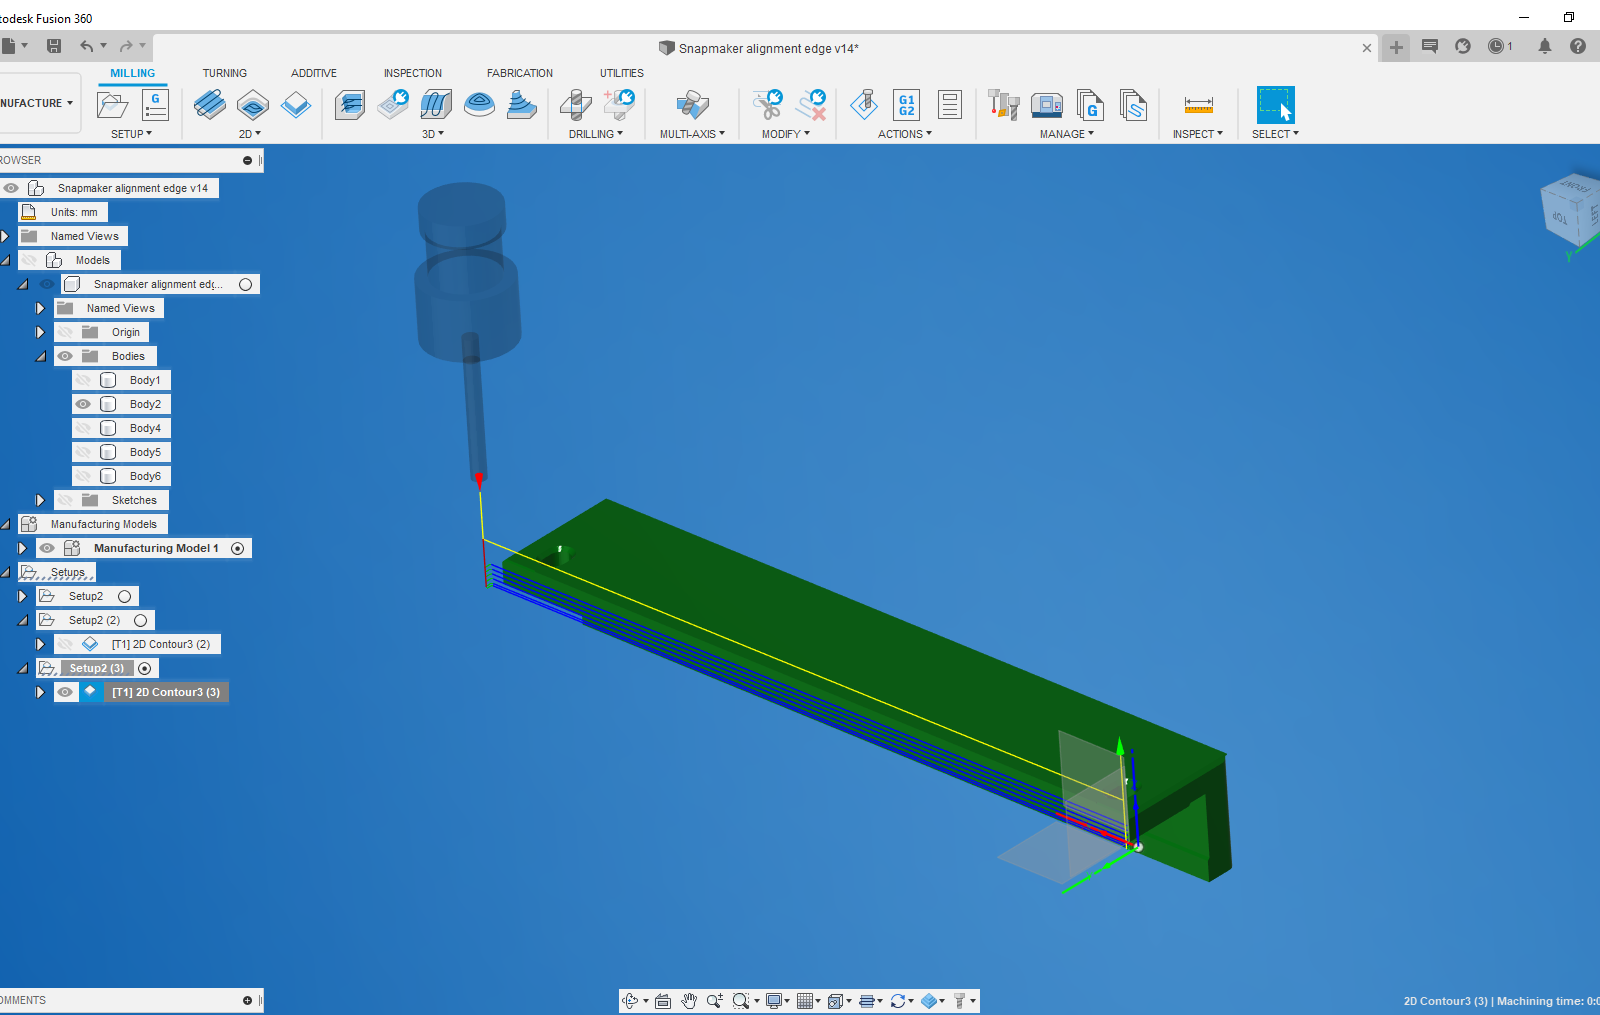This screenshot has width=1600, height=1015.
Task: Open the Post Process (G1 G2) tool
Action: (x=906, y=104)
